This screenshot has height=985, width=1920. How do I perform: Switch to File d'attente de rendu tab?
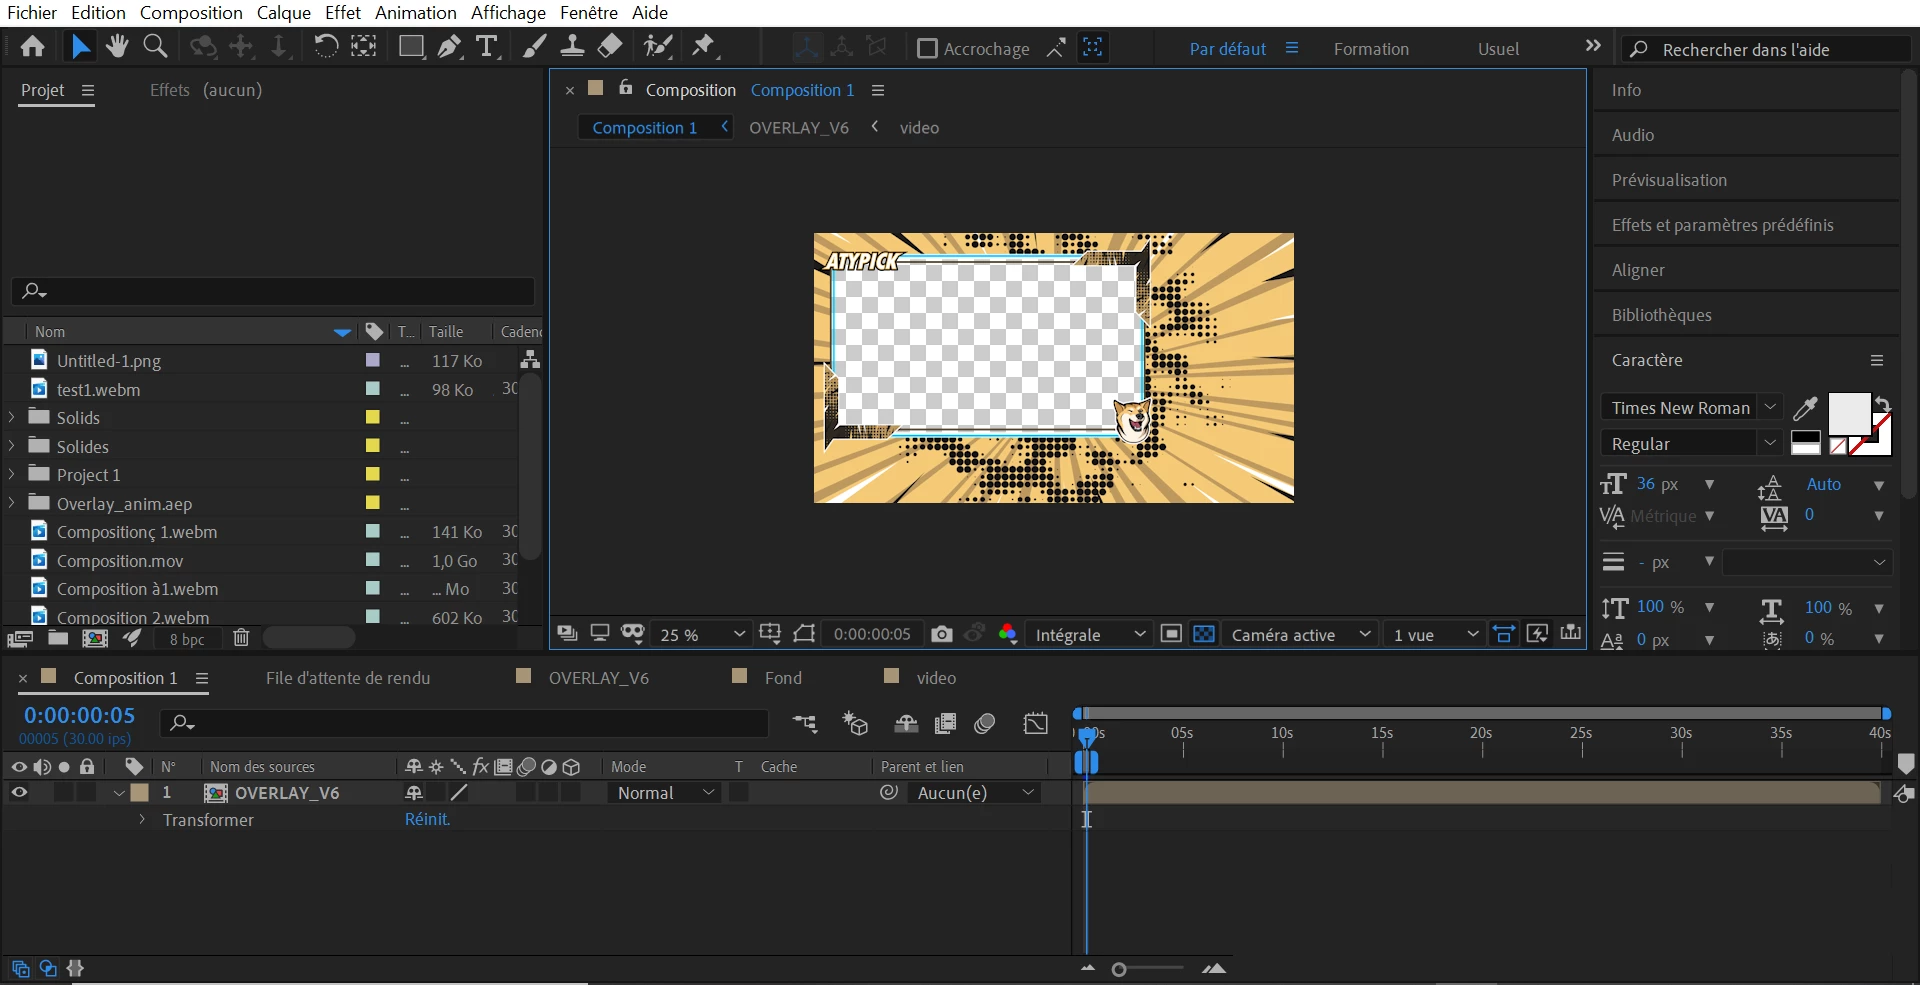[348, 678]
